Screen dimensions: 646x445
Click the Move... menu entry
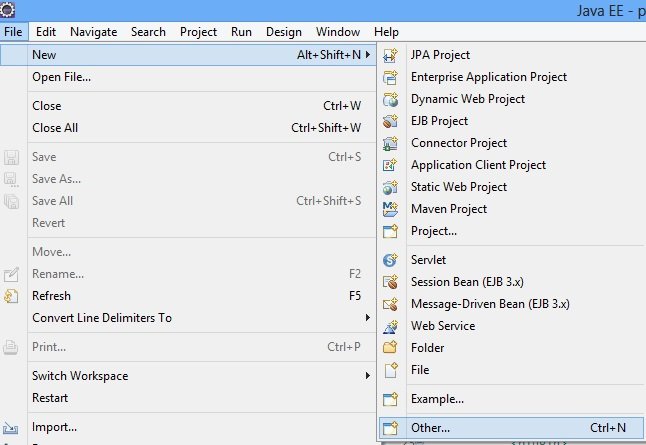(x=188, y=252)
